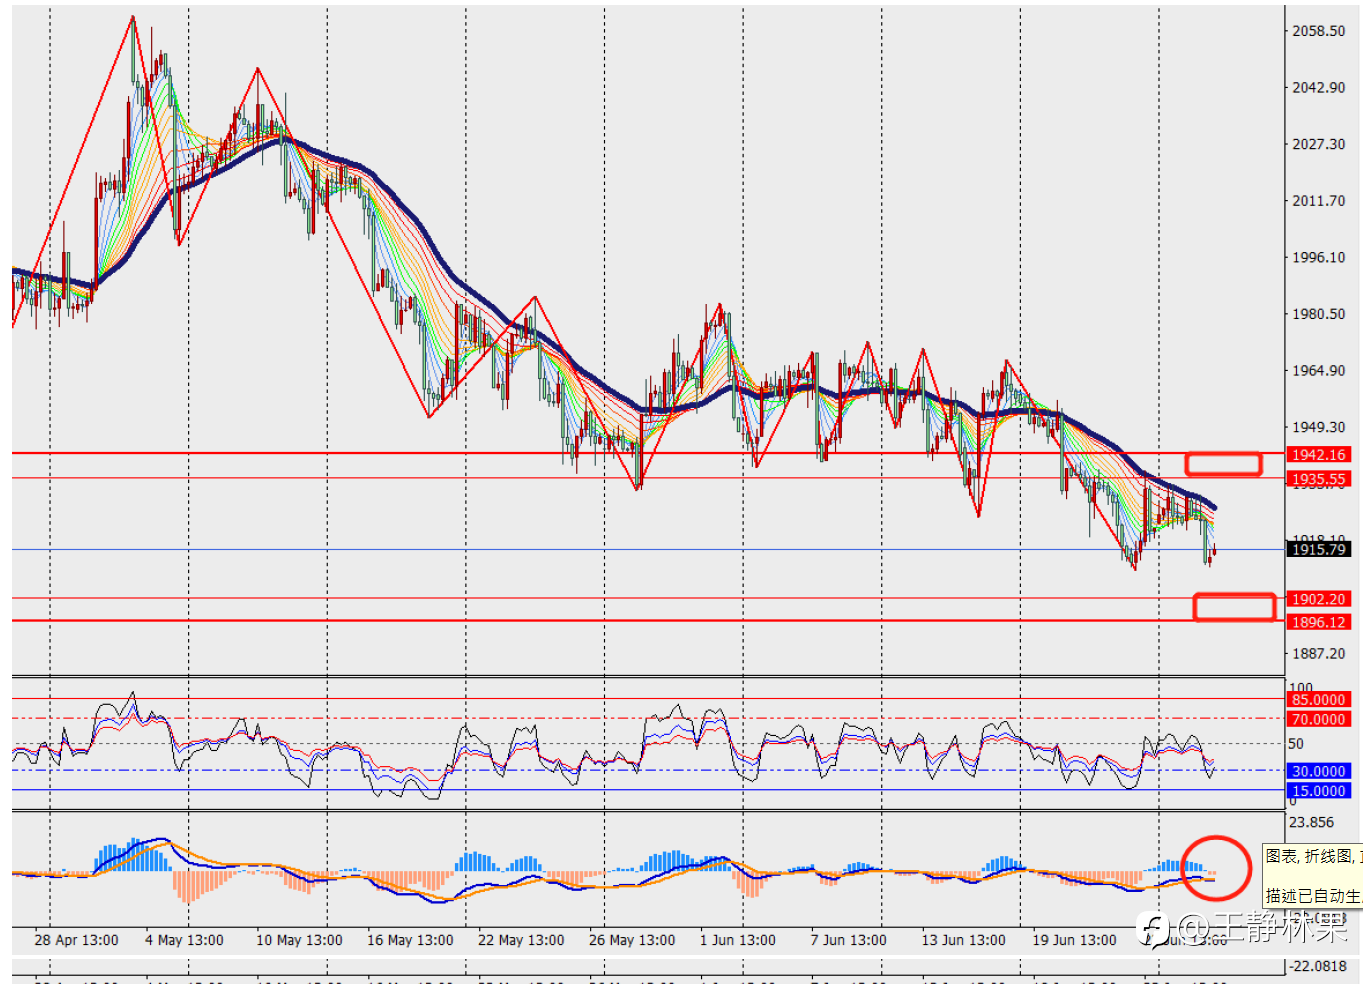Screen dimensions: 1363x984
Task: Click the 2011.70 price axis value
Action: click(1319, 201)
